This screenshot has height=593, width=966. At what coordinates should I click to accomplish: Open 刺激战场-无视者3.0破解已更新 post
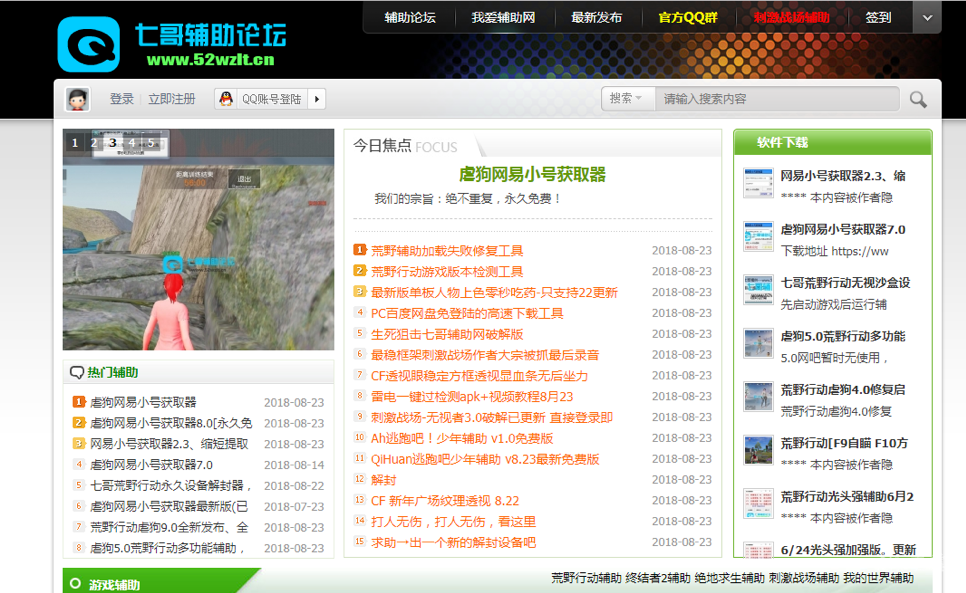pos(492,418)
